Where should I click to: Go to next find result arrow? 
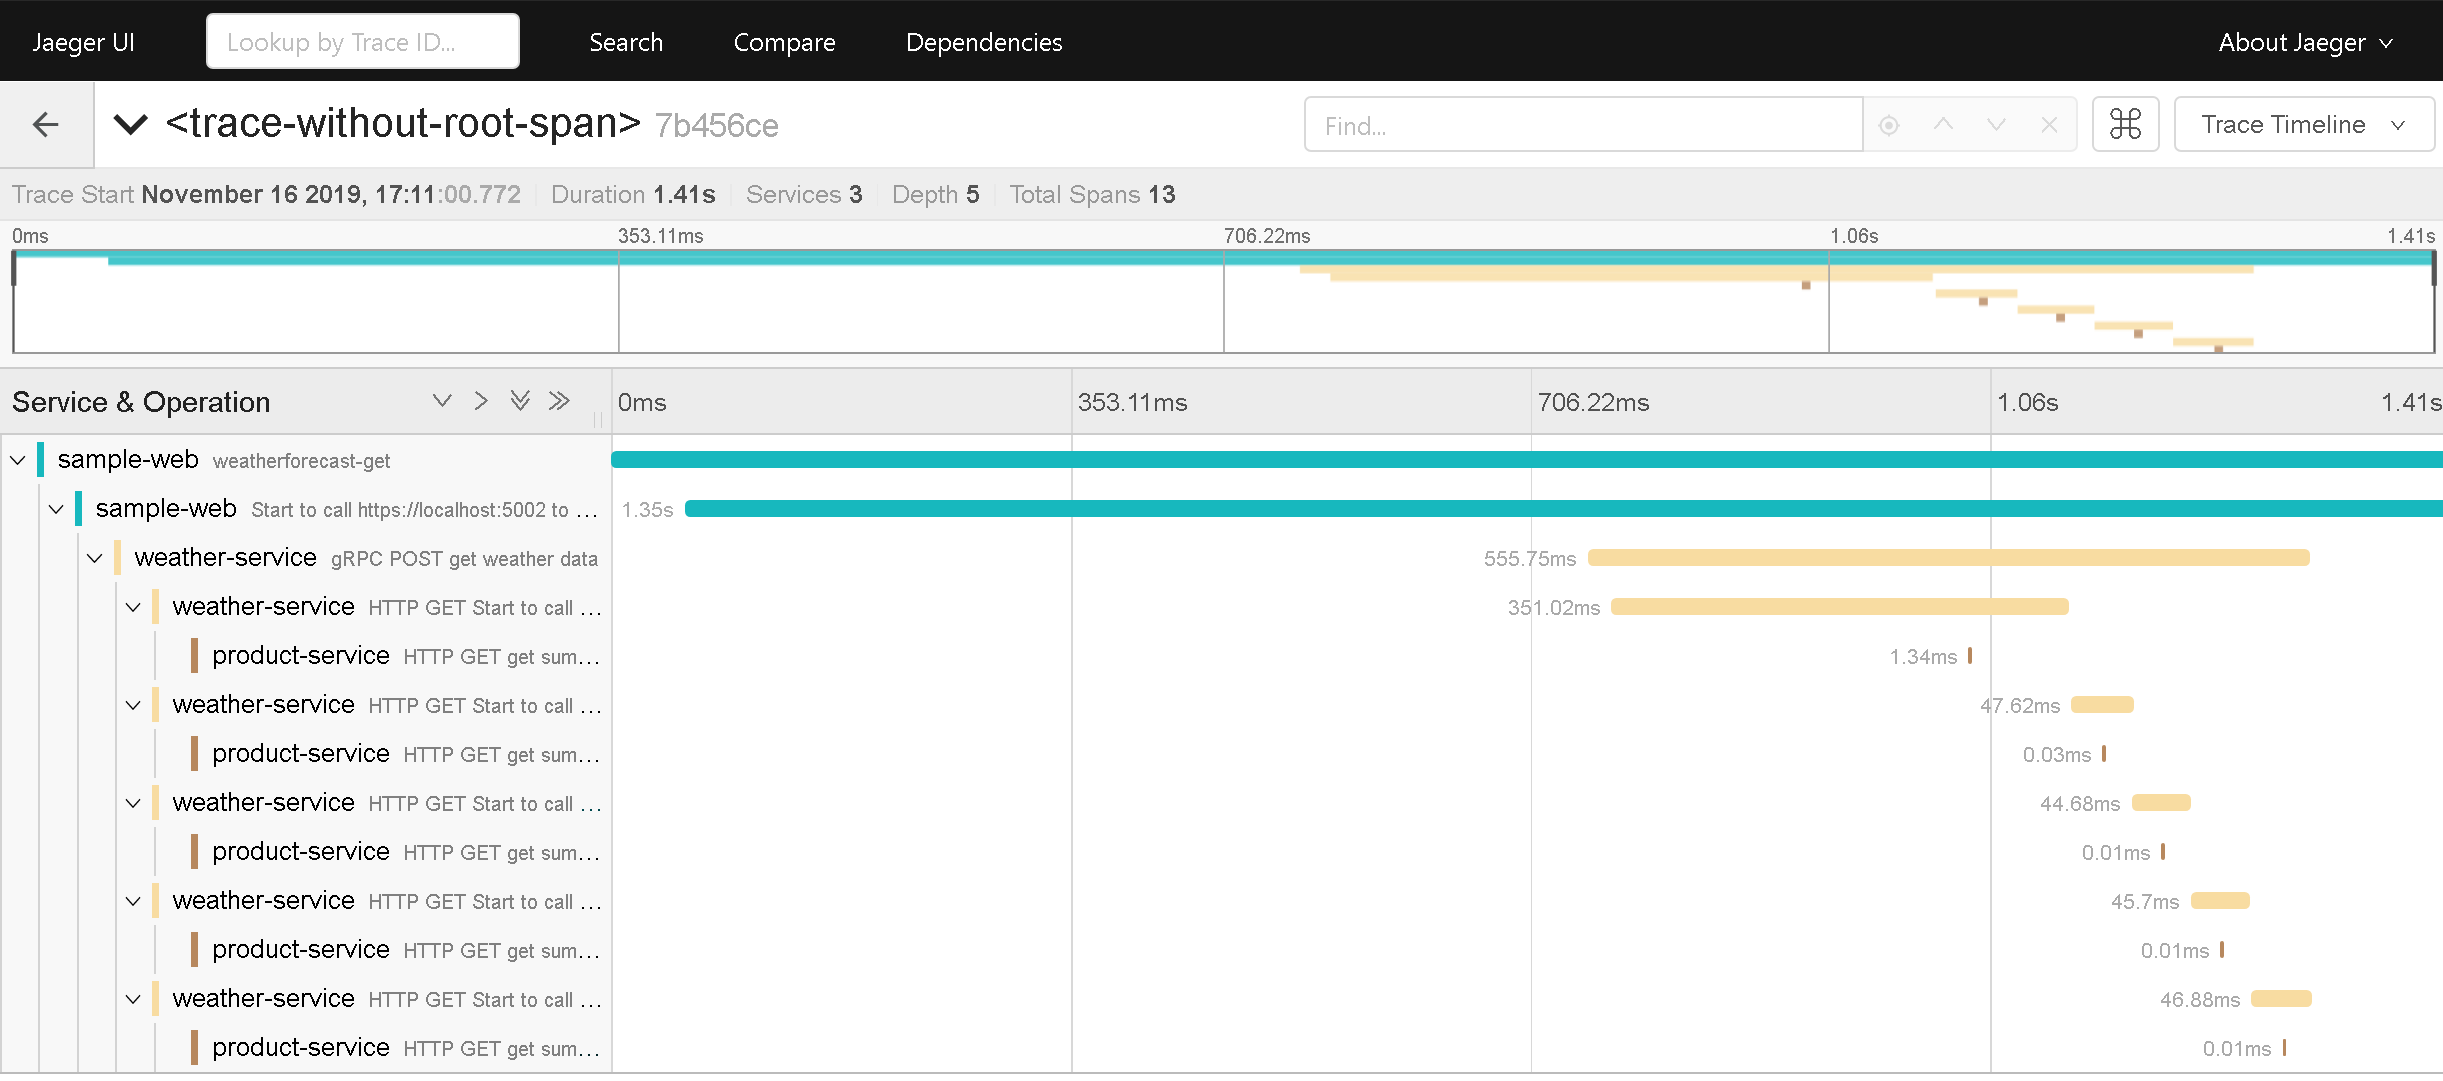(x=1996, y=125)
